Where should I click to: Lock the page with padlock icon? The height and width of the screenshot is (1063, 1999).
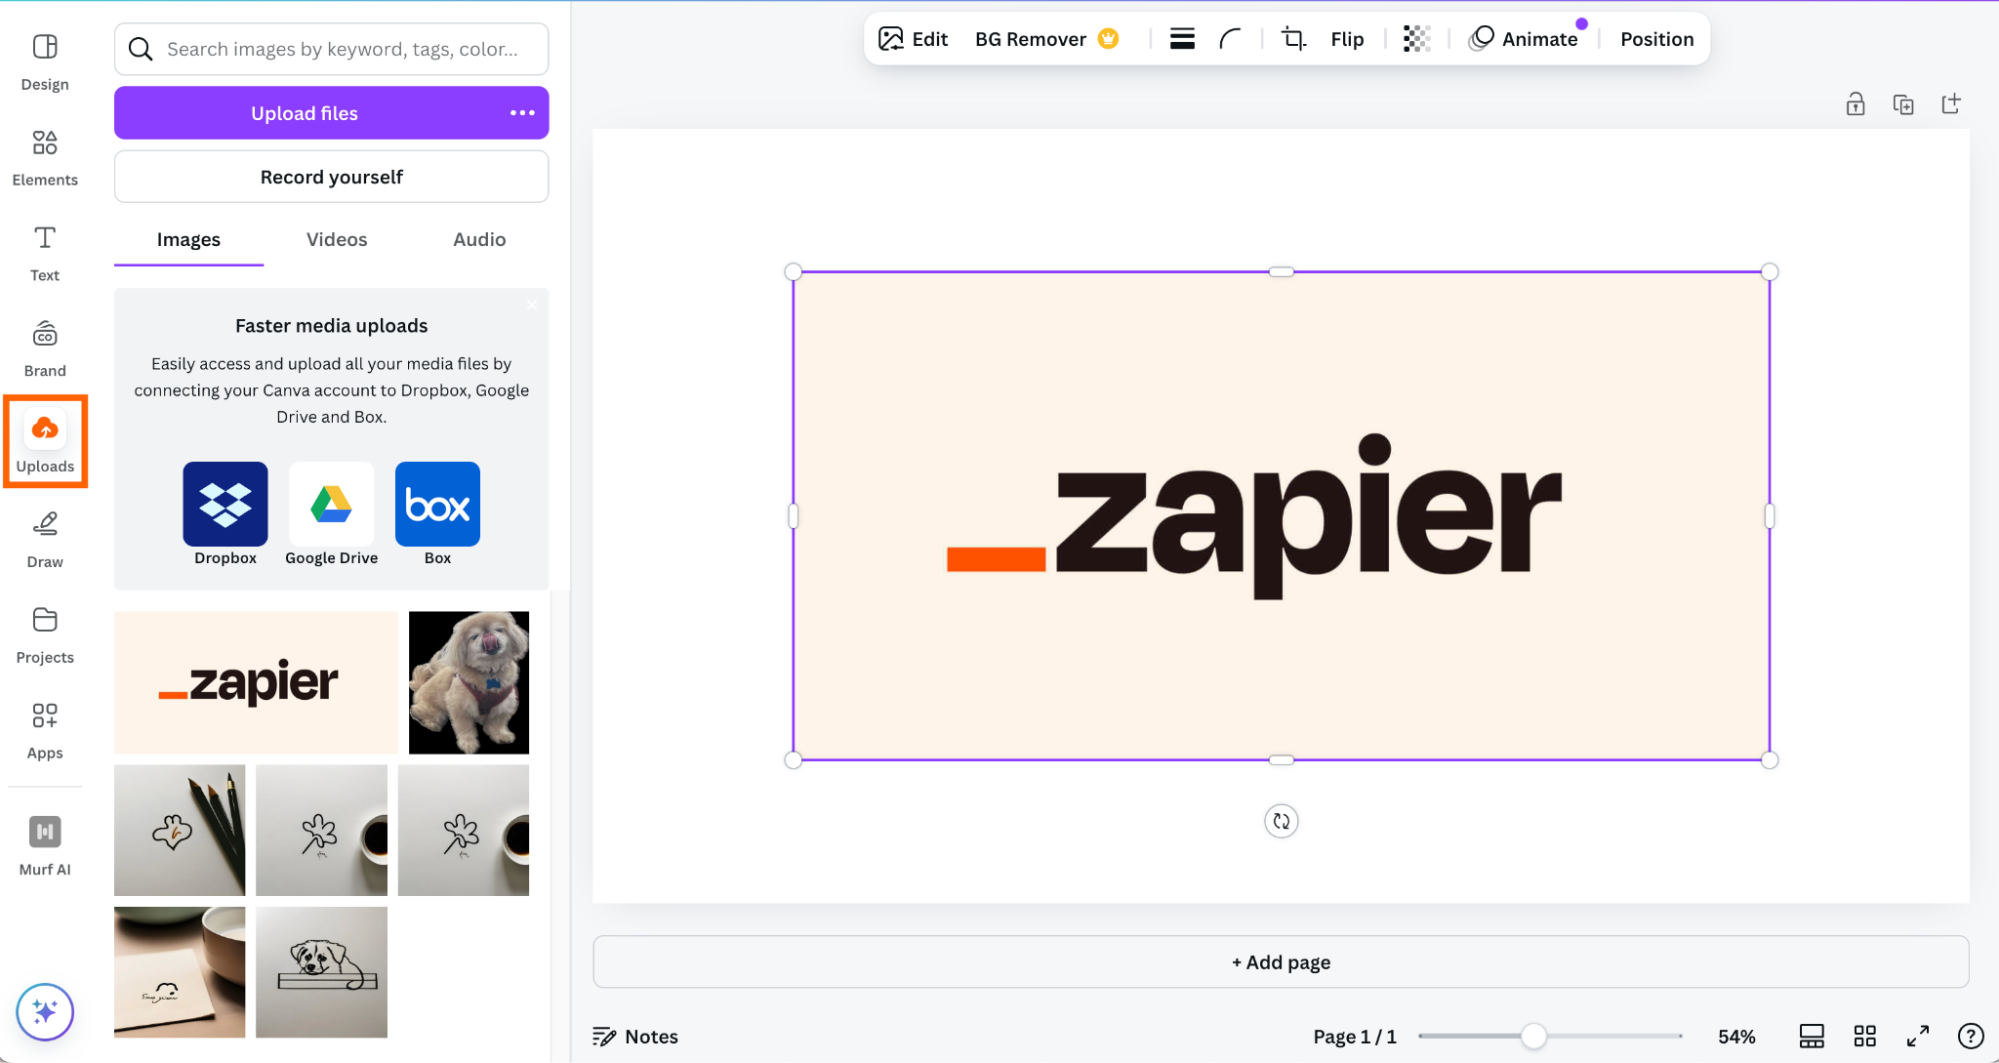[1855, 104]
